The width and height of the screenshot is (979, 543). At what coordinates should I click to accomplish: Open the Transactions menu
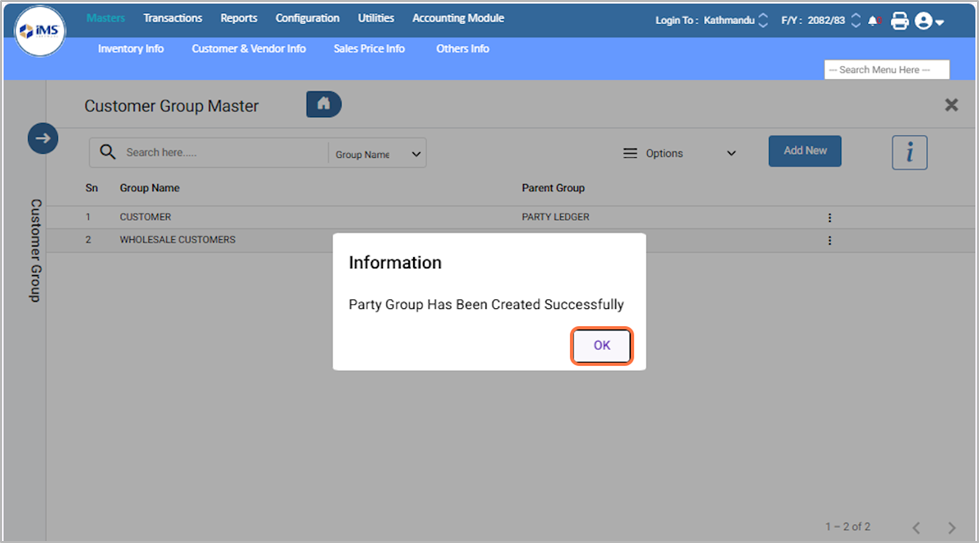coord(172,18)
